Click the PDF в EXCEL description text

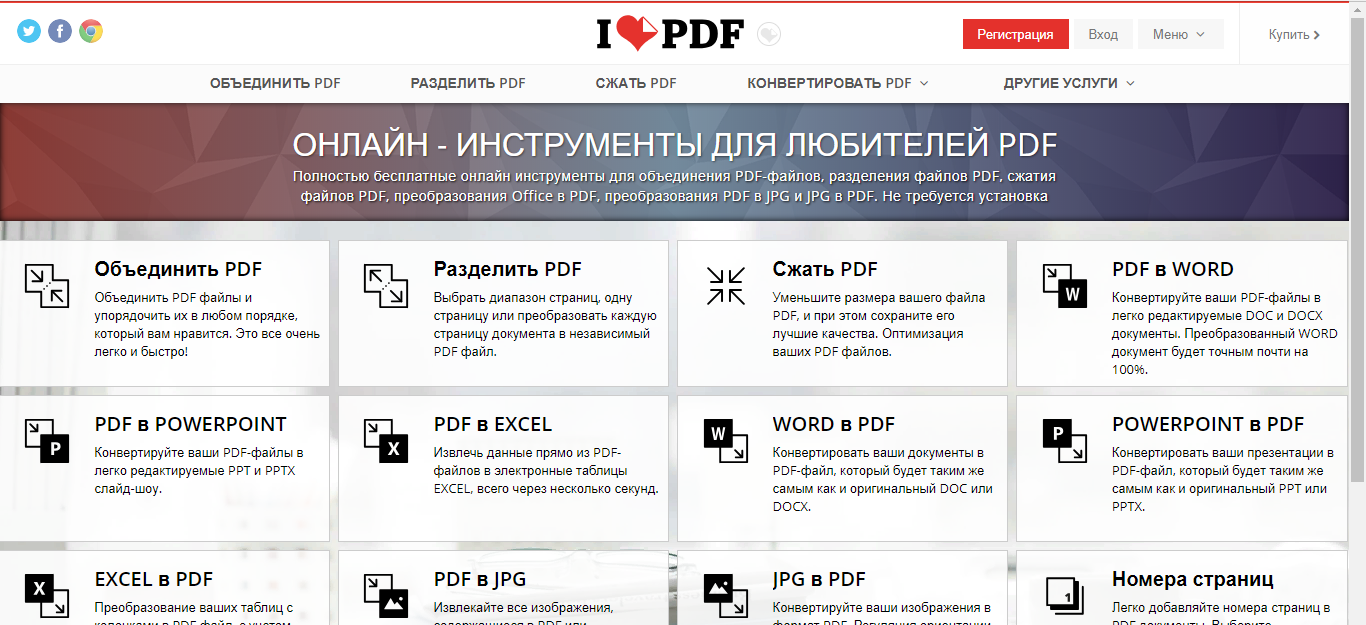pyautogui.click(x=546, y=470)
